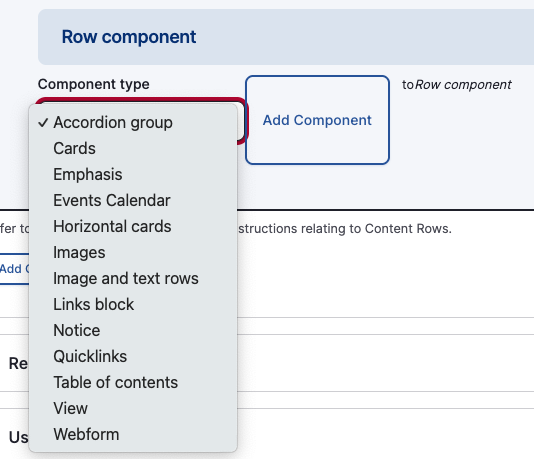Viewport: 534px width, 459px height.
Task: Click the checkmark beside Accordion group
Action: point(43,123)
